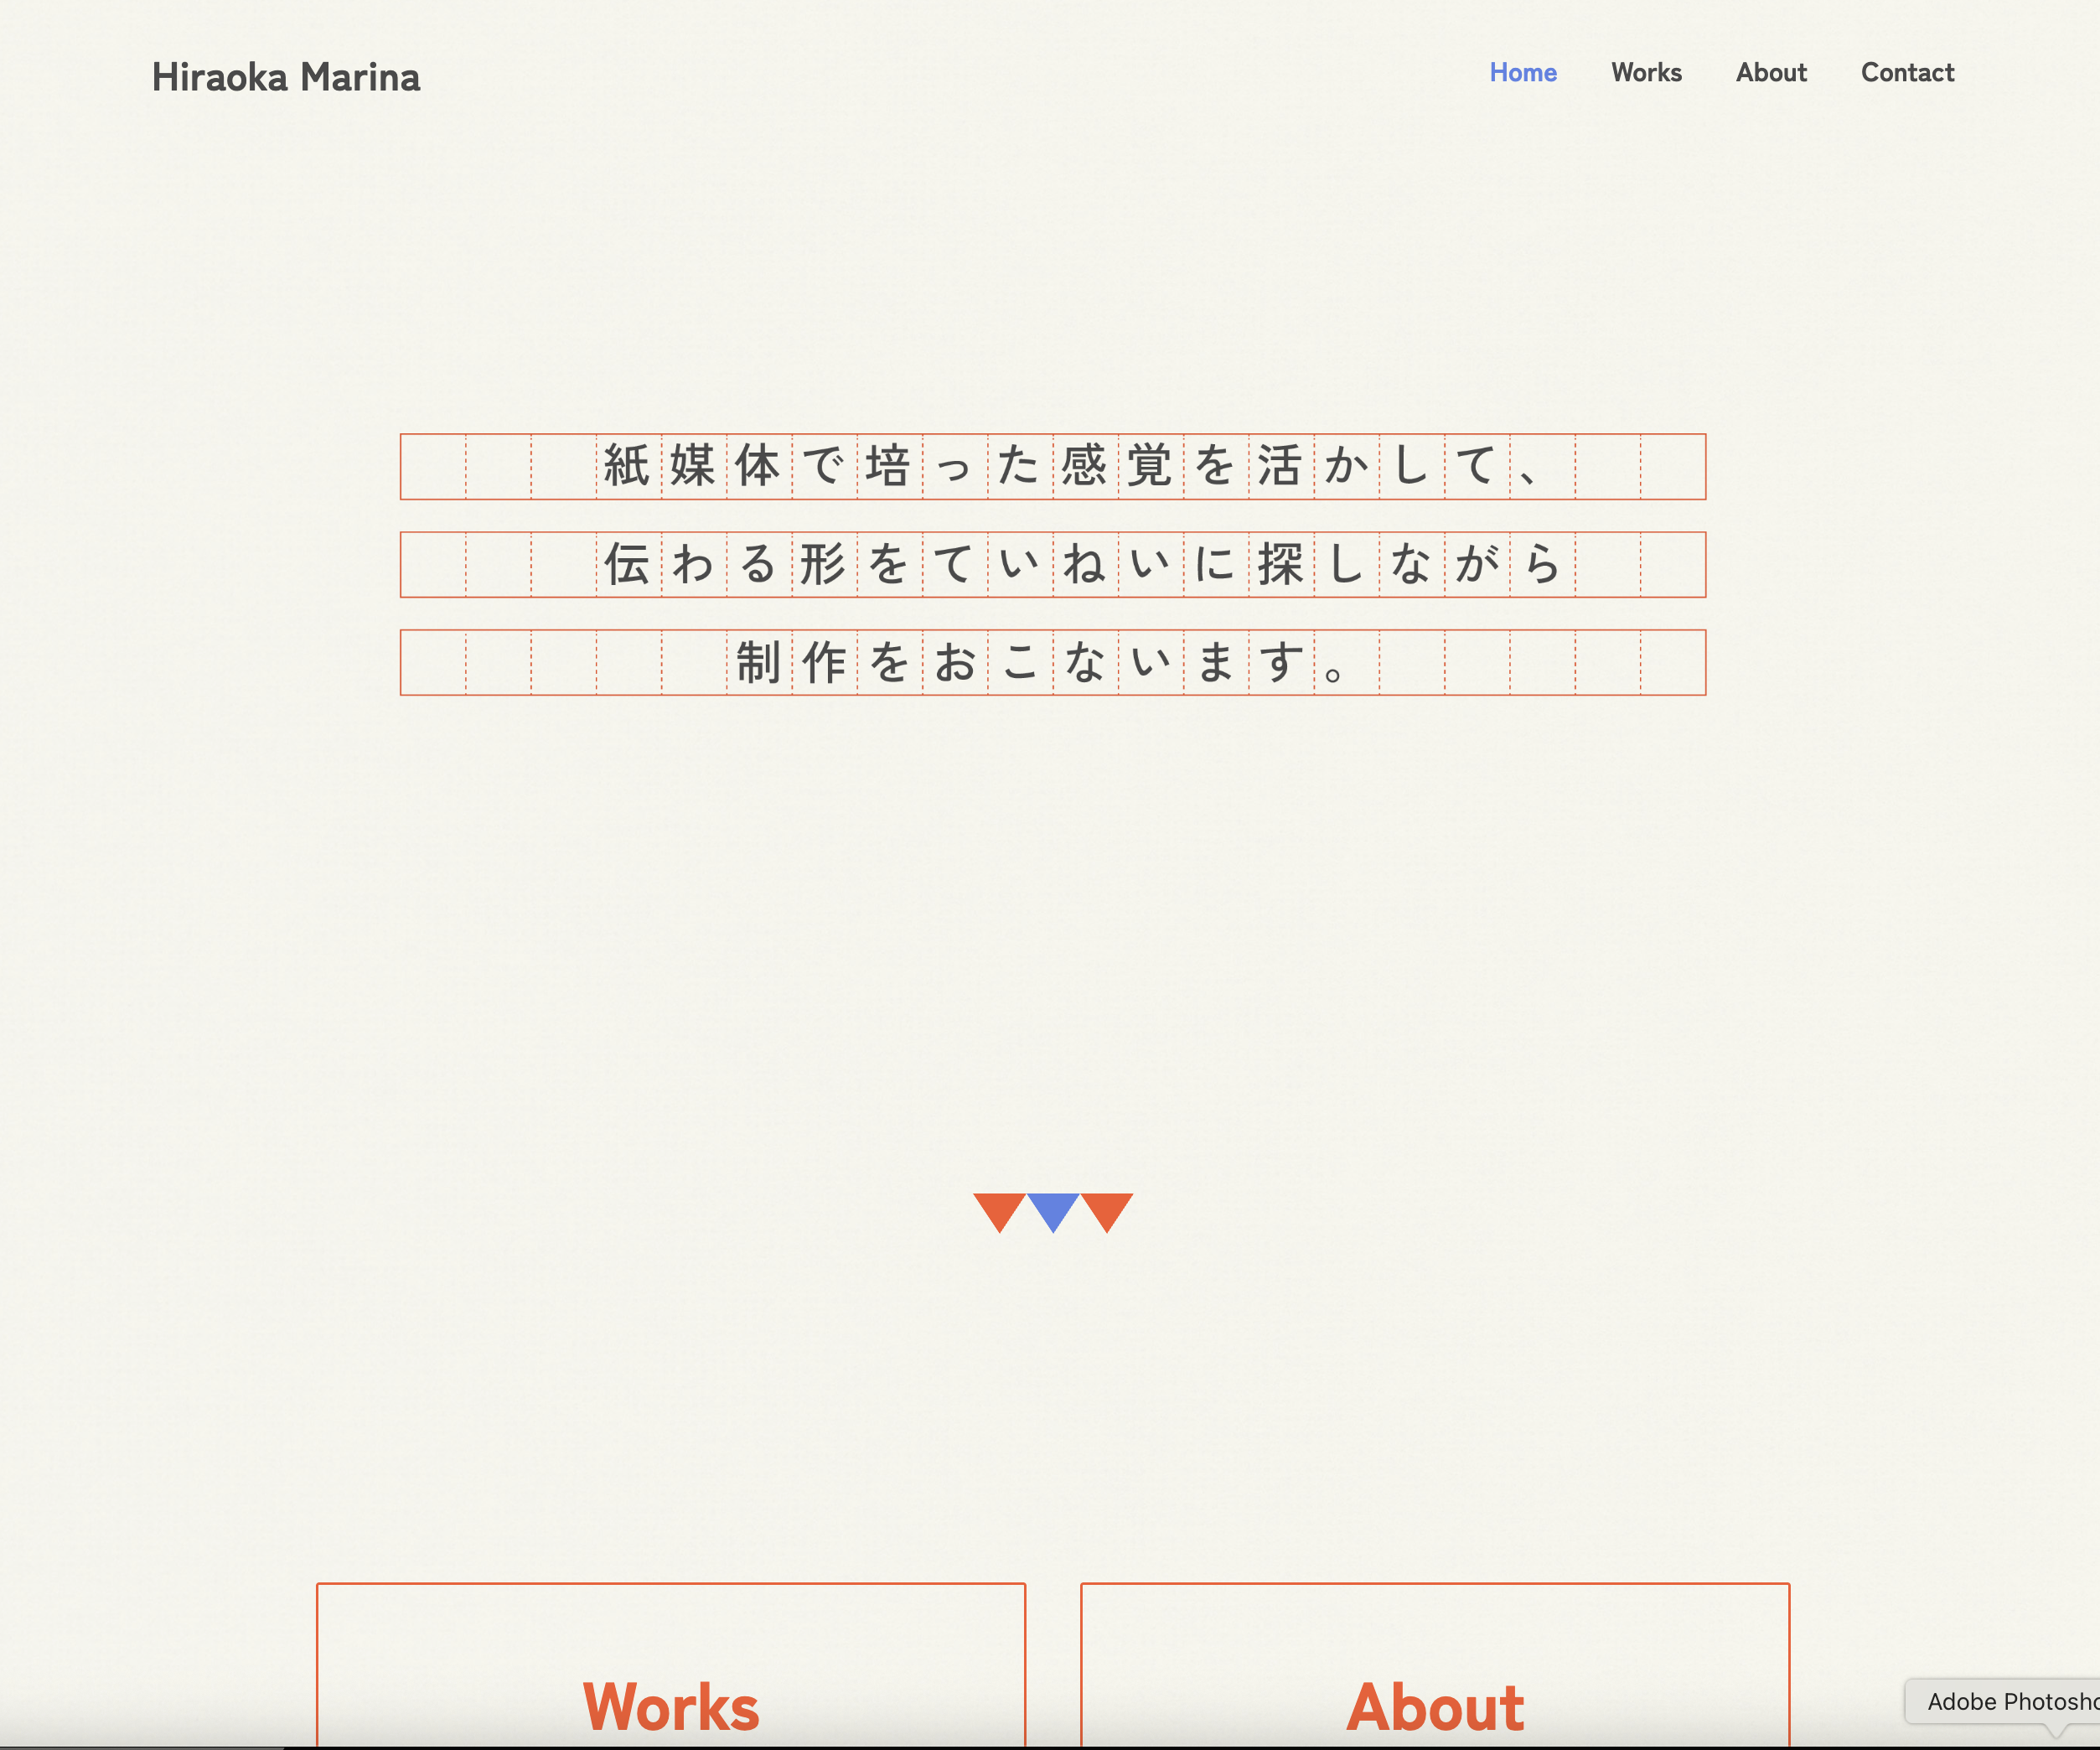Click the first manuscript-style text line

pyautogui.click(x=1052, y=466)
